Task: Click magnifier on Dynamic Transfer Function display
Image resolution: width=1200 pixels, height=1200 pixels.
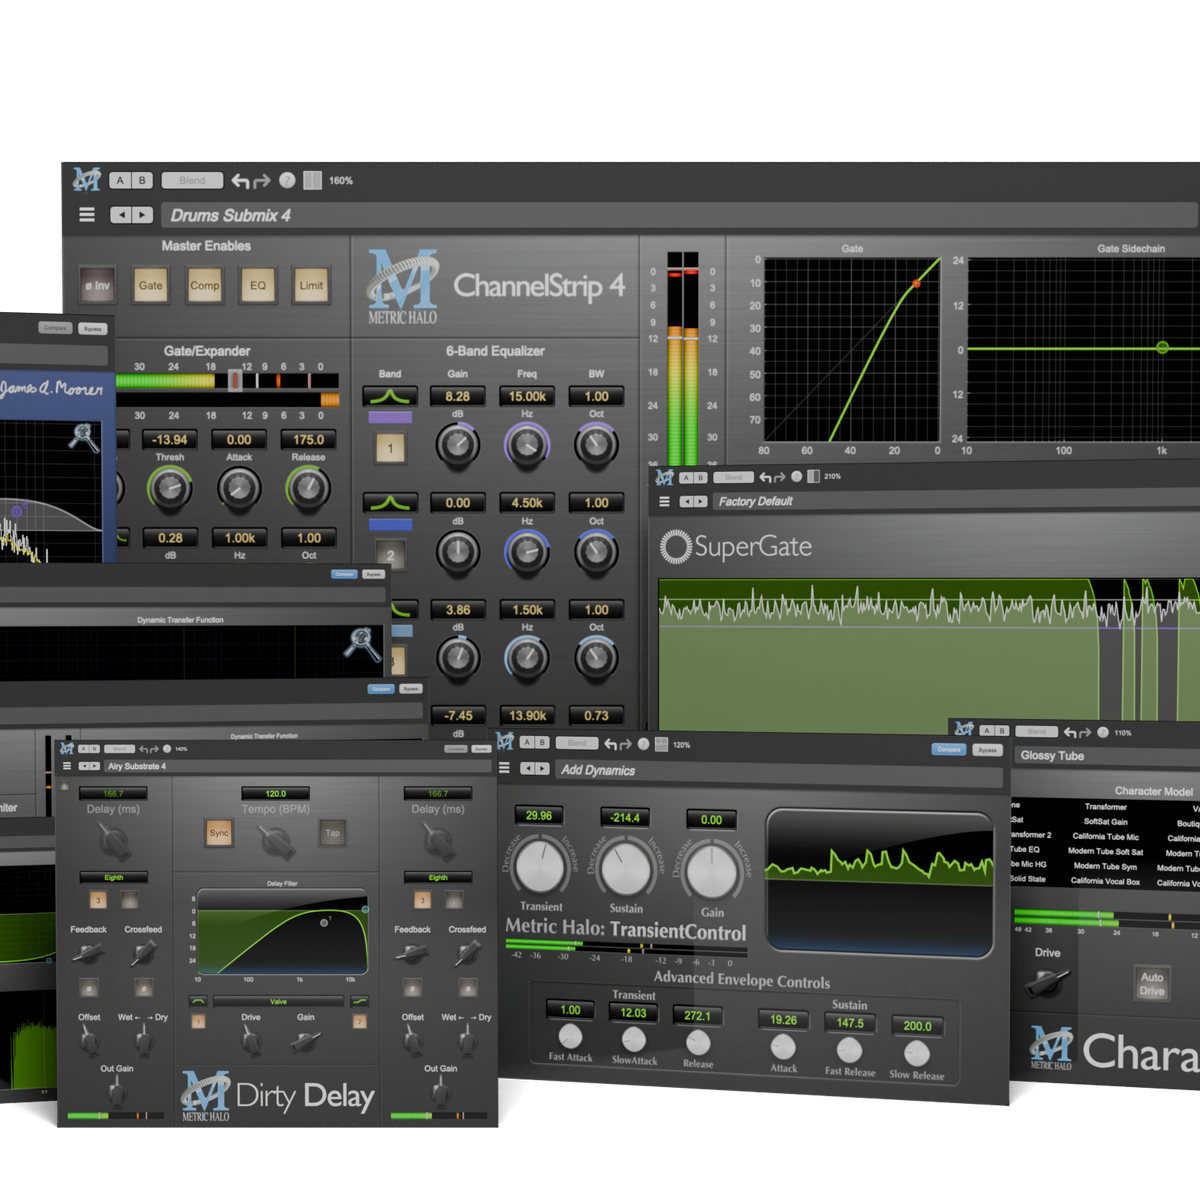Action: click(x=362, y=644)
